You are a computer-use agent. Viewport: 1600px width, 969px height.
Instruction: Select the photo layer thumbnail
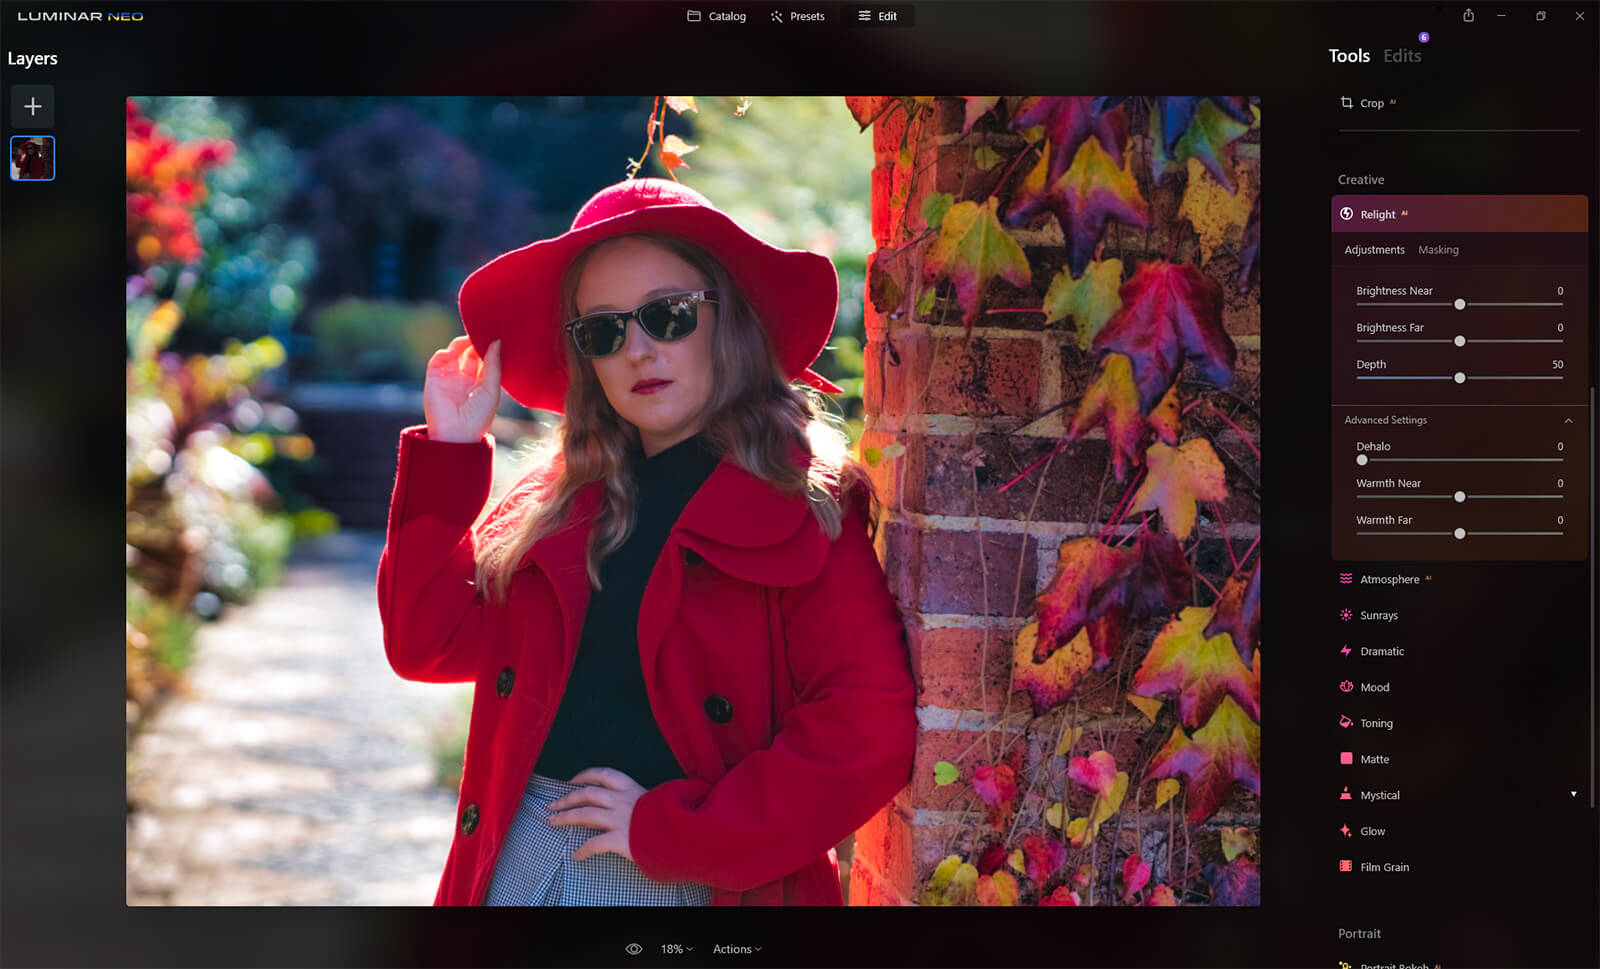(32, 158)
